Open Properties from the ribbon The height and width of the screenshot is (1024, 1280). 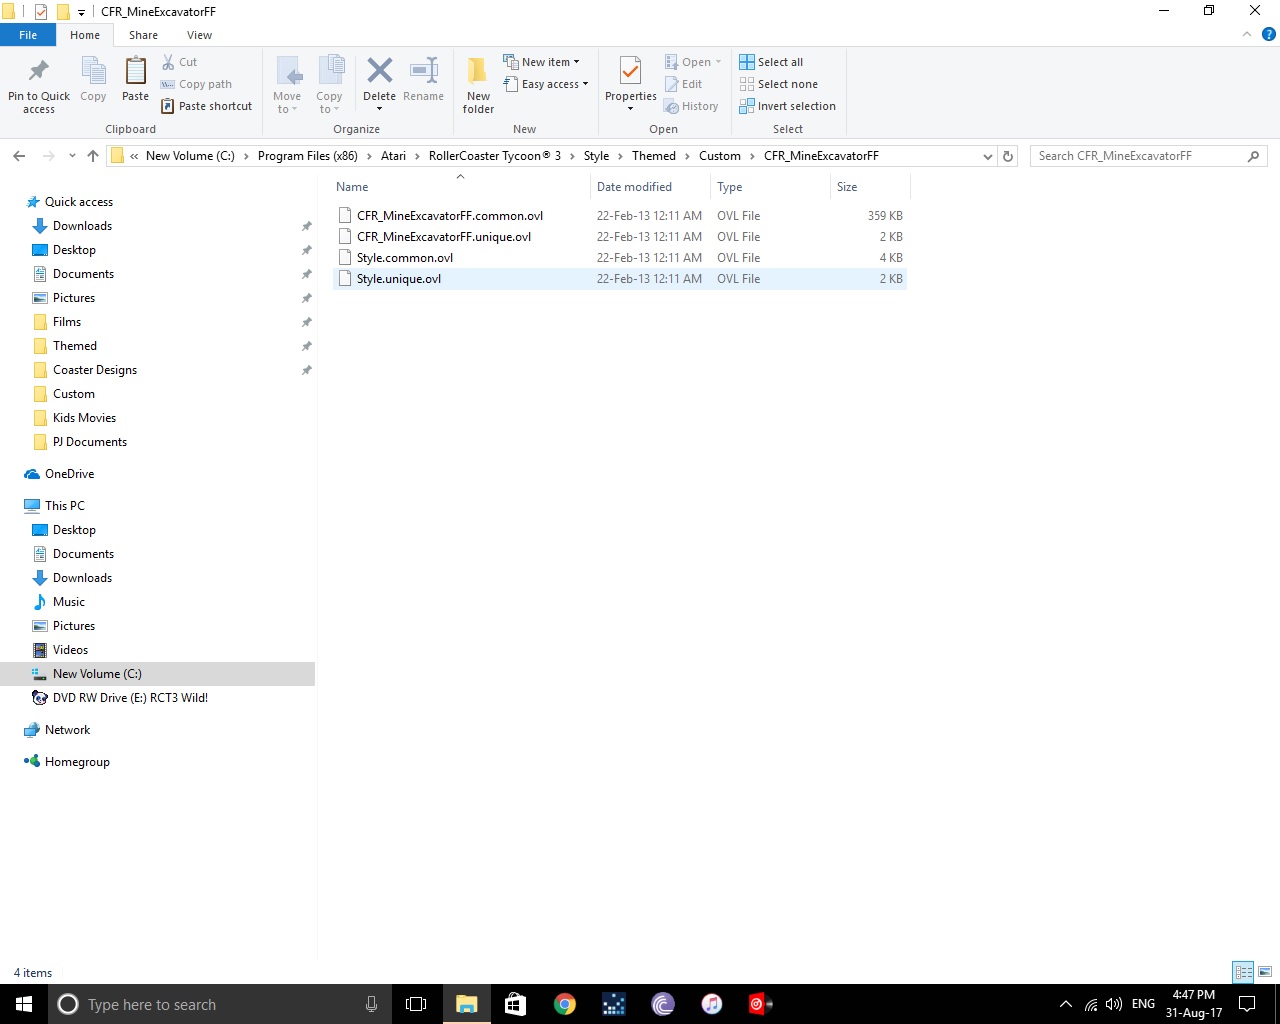(630, 84)
